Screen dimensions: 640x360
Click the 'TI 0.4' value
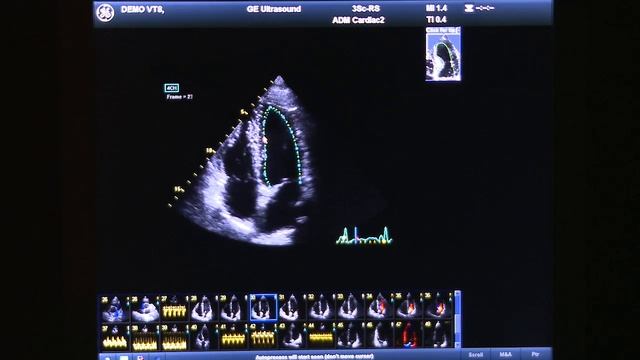click(436, 19)
